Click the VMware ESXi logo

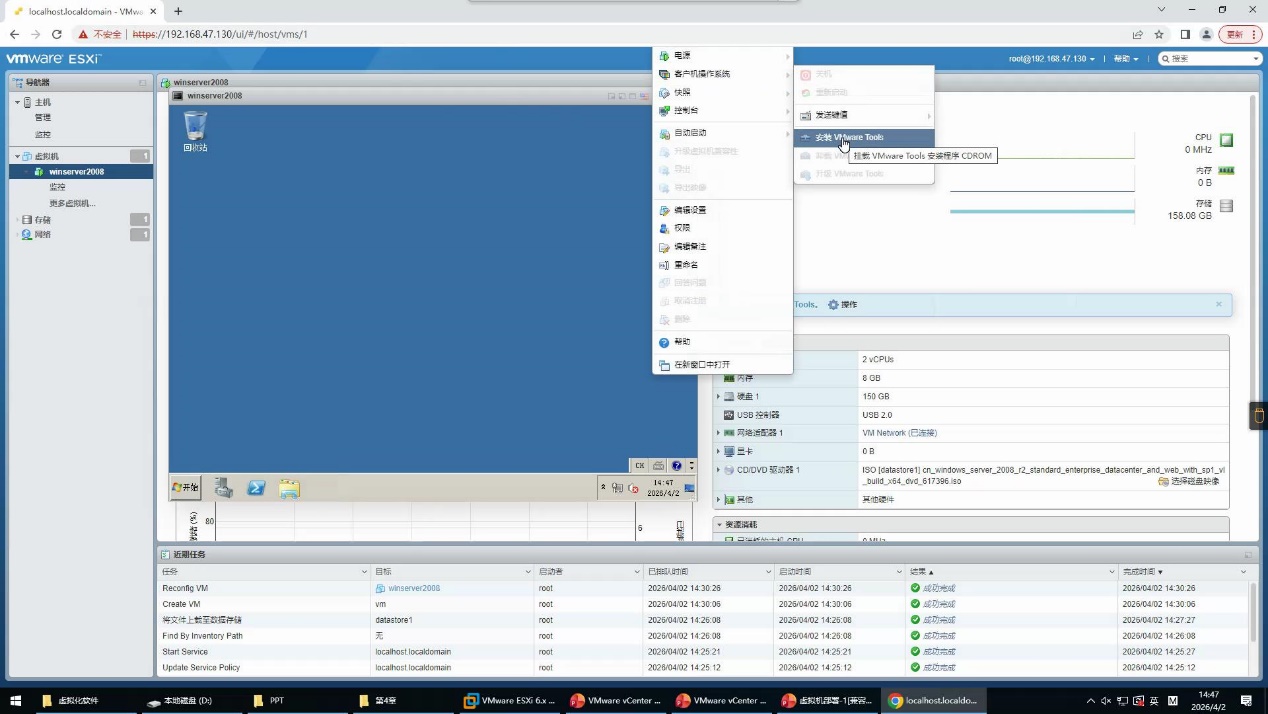[54, 59]
